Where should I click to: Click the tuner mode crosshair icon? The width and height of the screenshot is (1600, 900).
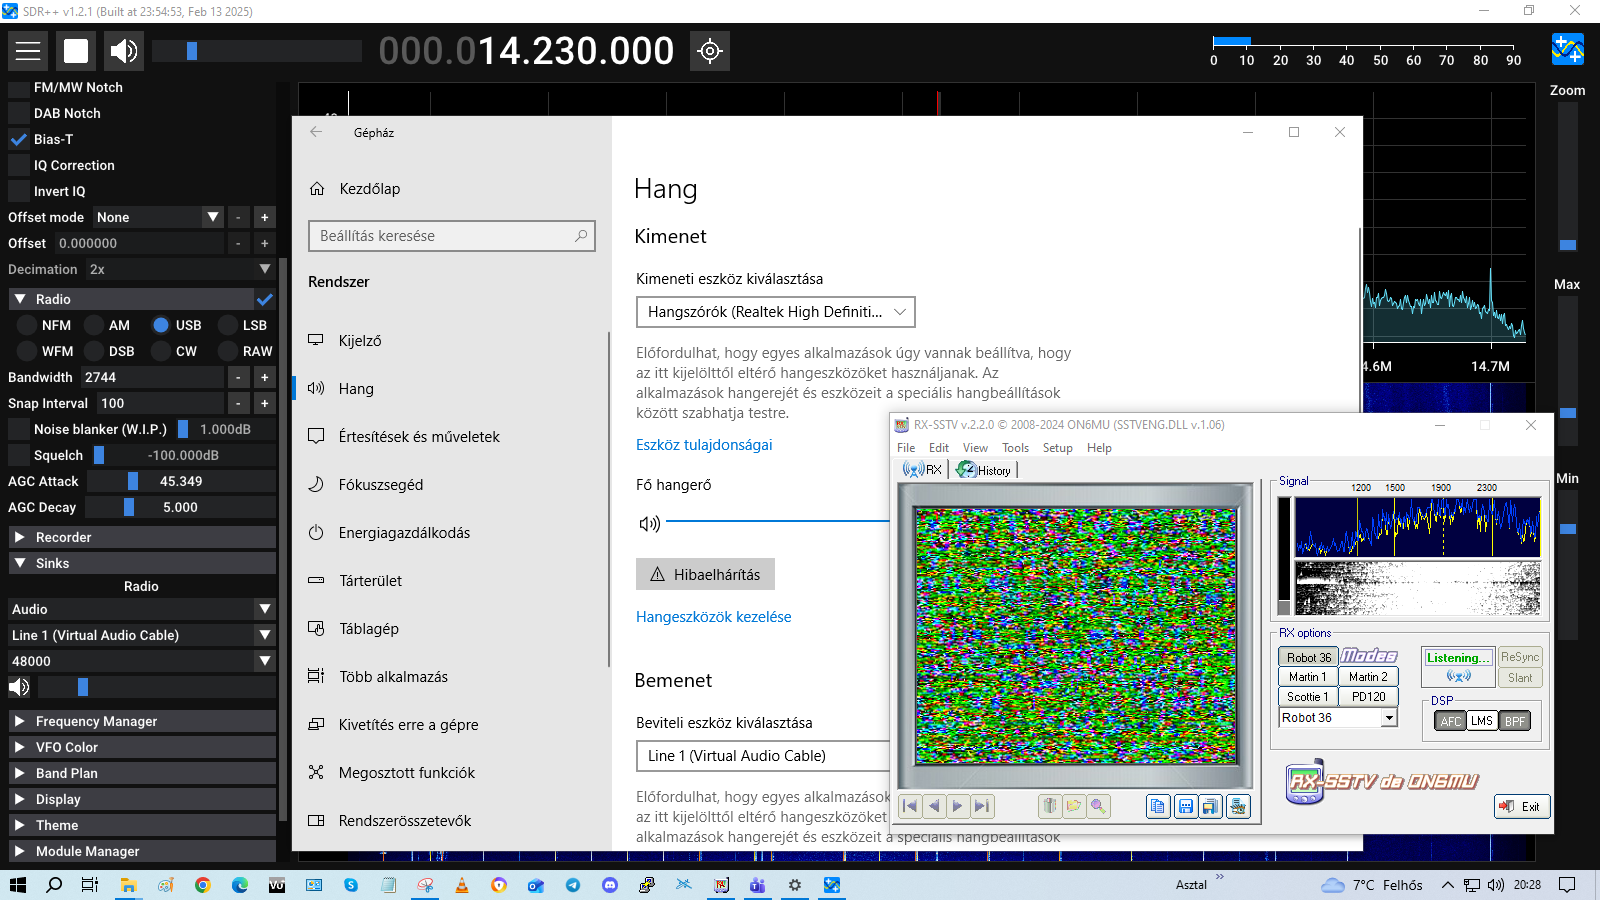[710, 51]
